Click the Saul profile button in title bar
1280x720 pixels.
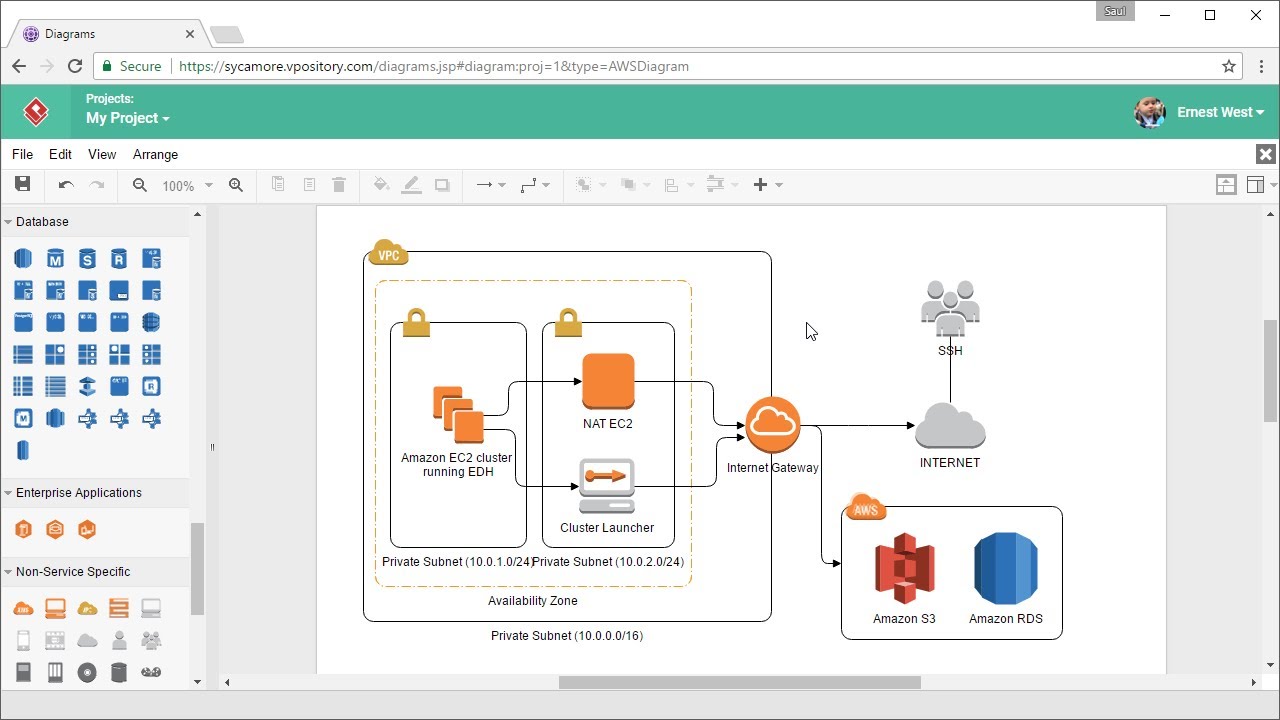(x=1115, y=12)
